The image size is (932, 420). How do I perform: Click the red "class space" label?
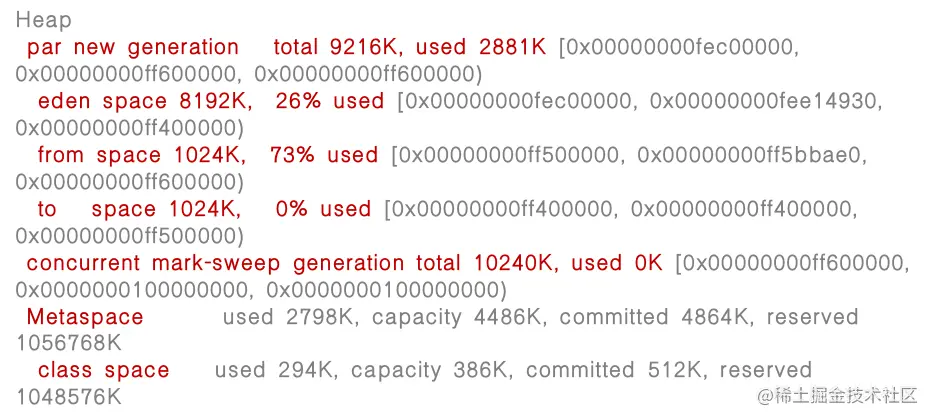click(103, 371)
